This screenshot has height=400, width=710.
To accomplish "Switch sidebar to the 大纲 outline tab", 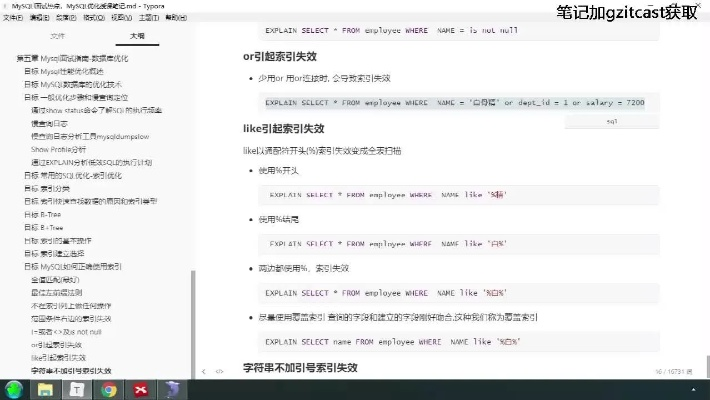I will pos(137,36).
